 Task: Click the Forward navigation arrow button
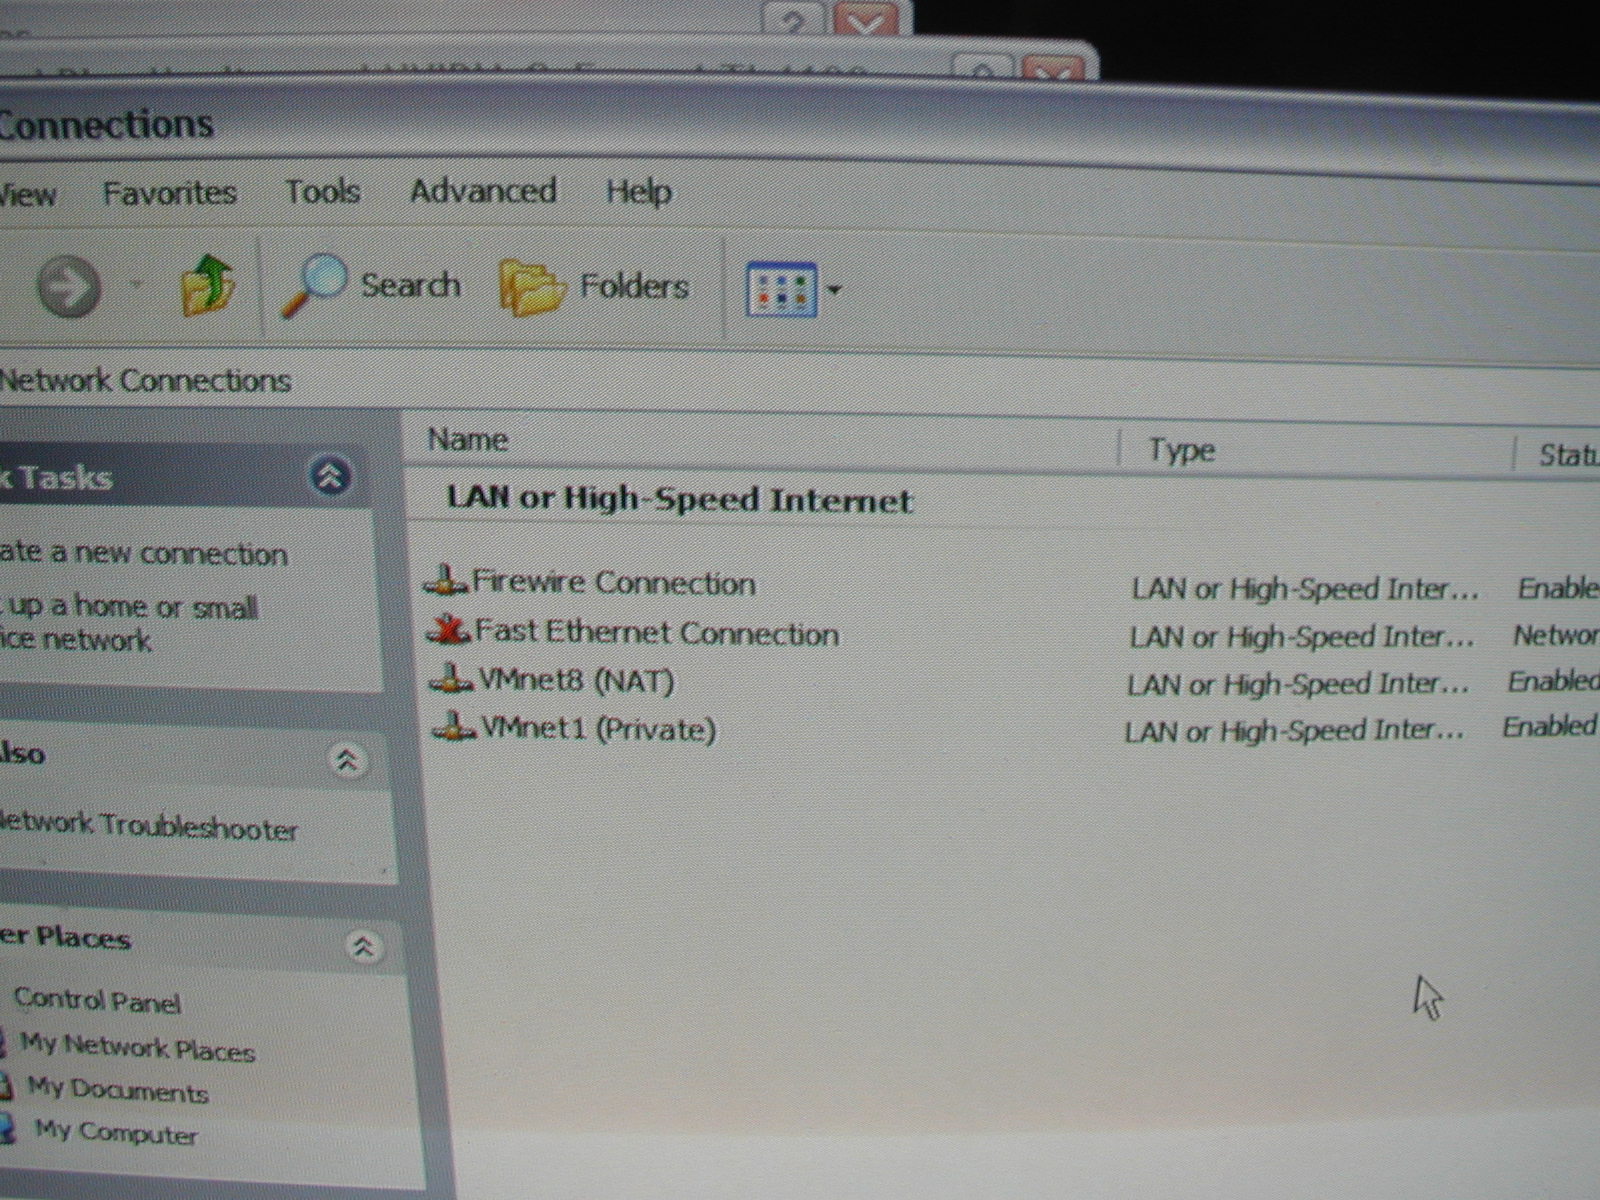click(68, 286)
